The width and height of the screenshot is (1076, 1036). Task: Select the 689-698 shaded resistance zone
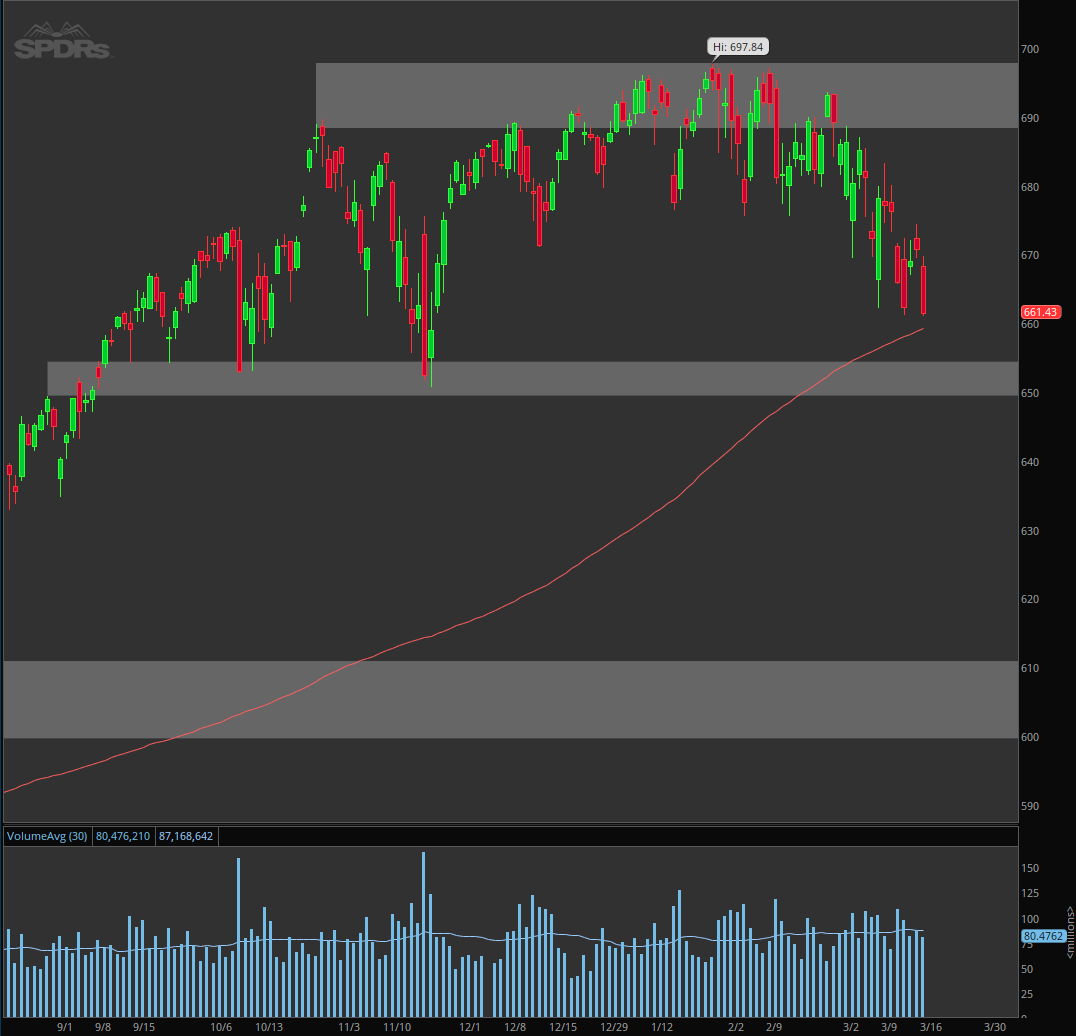coord(667,95)
